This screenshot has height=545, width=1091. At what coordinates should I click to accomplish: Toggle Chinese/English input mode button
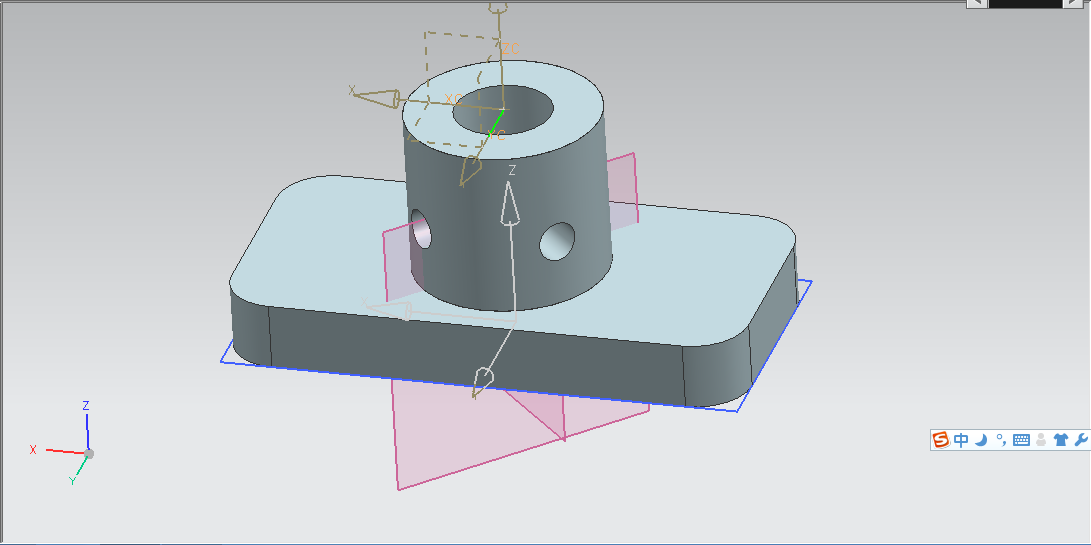(x=961, y=440)
